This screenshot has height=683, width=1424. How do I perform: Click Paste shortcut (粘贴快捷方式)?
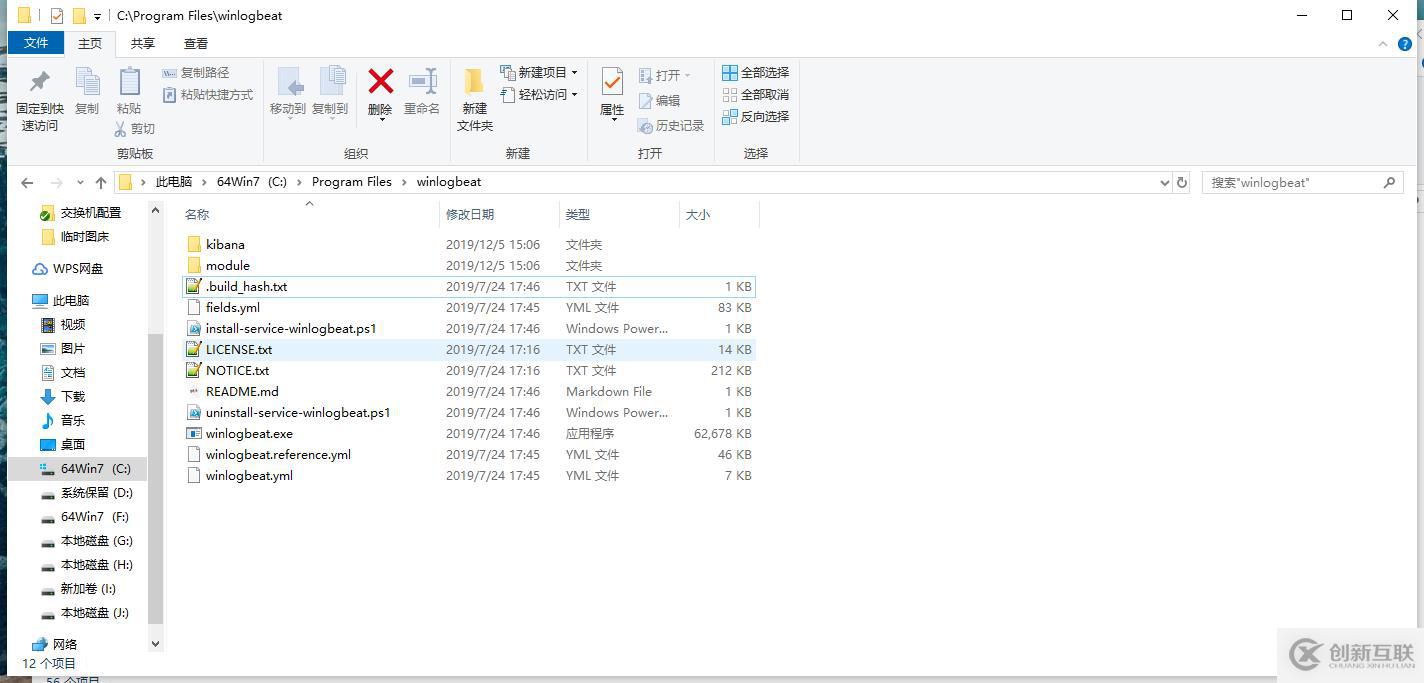pos(208,94)
